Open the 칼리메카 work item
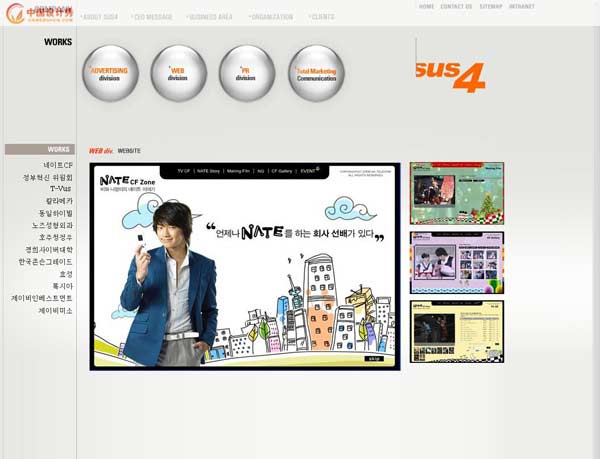The height and width of the screenshot is (459, 600). 59,201
